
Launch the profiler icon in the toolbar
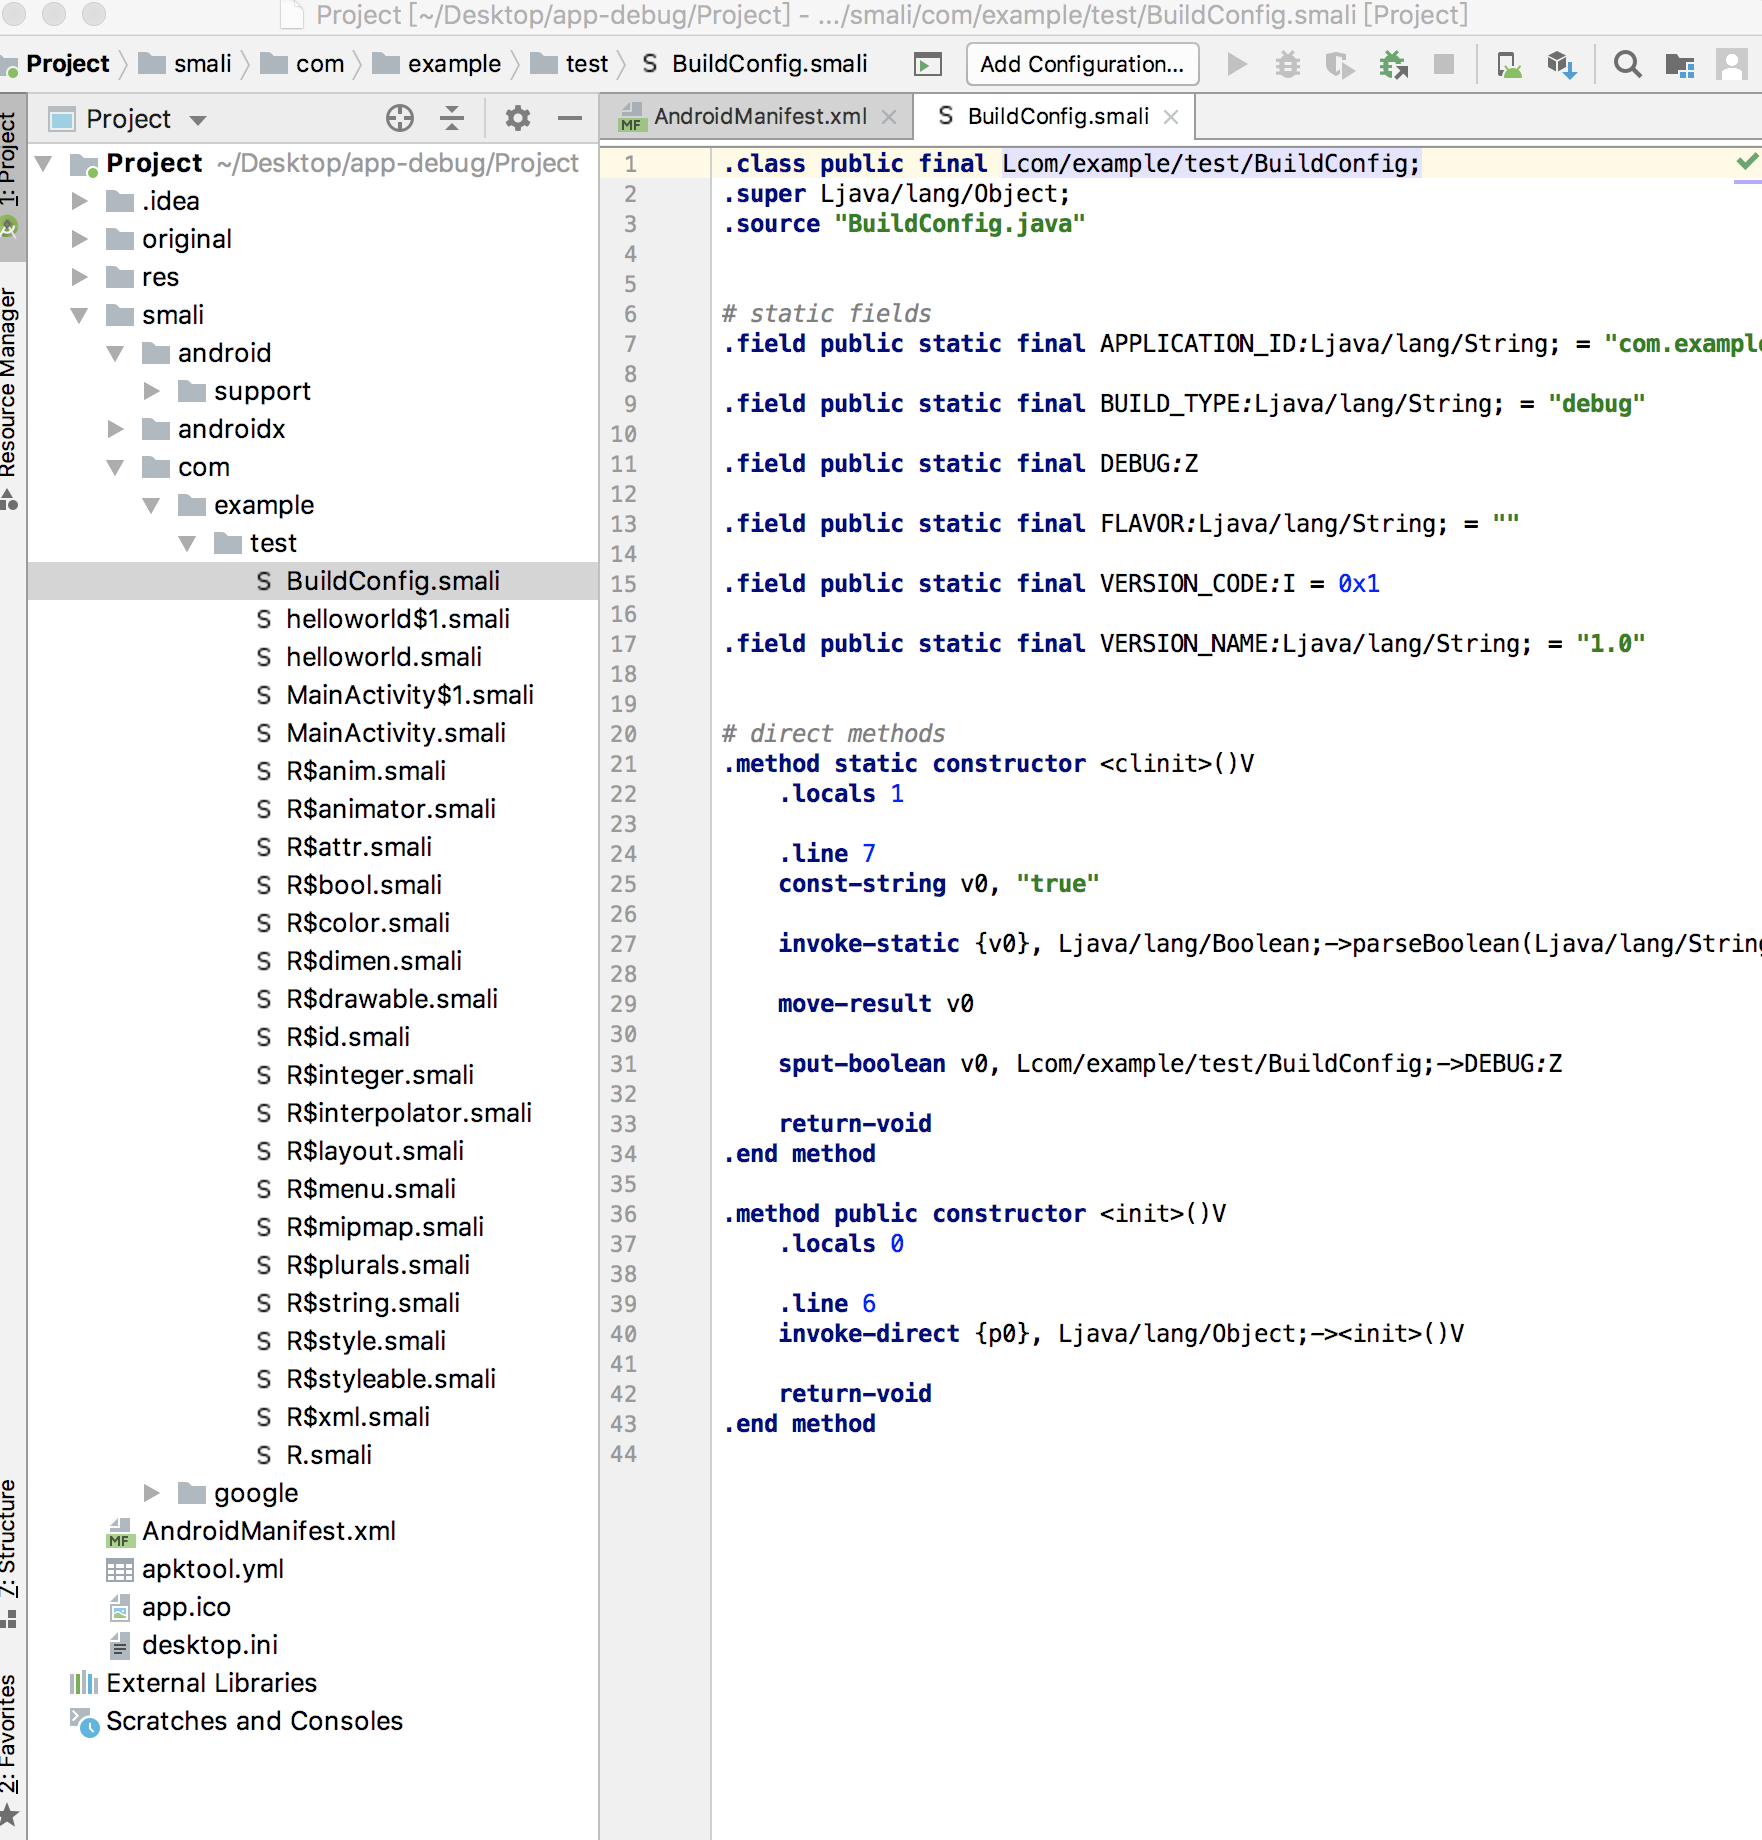click(x=1393, y=63)
